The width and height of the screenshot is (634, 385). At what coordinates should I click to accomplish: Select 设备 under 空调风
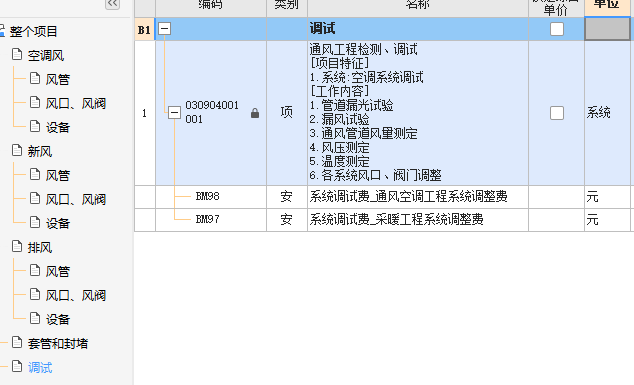(57, 127)
